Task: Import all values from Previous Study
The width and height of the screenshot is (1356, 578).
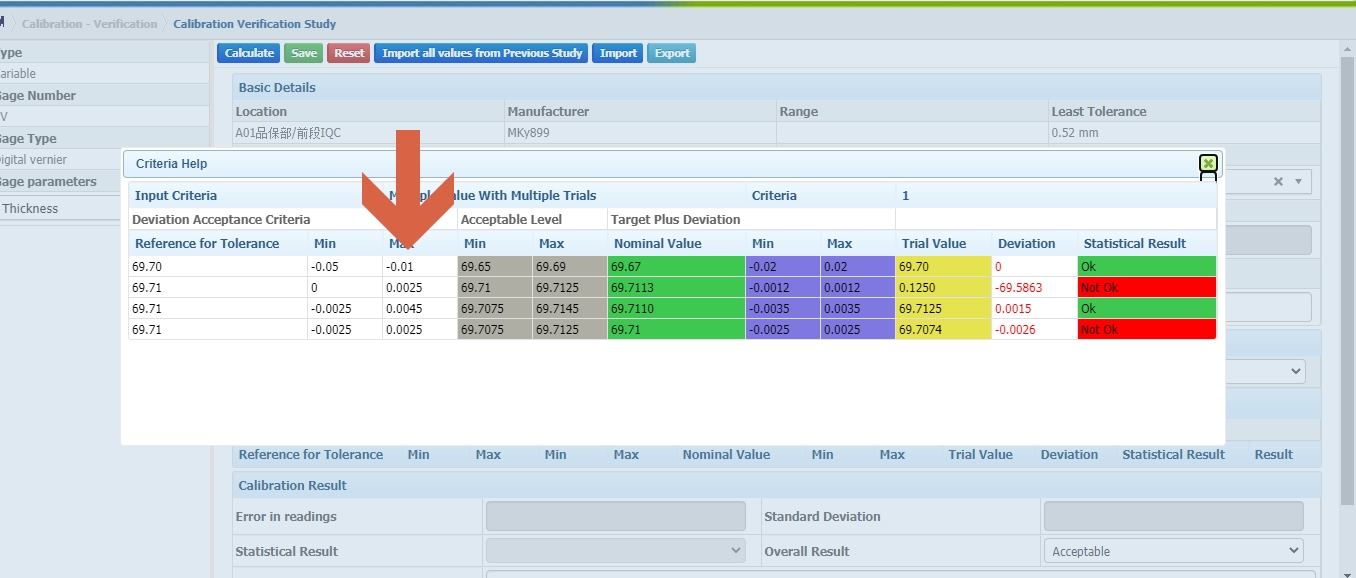Action: tap(482, 53)
